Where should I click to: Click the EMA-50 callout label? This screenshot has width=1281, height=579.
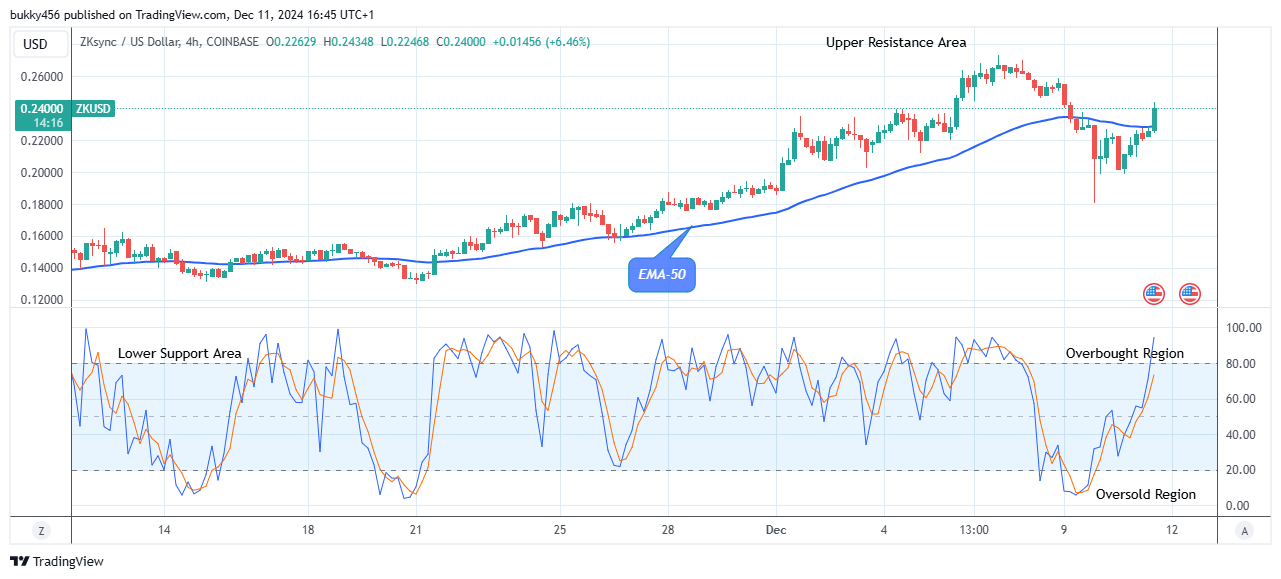tap(661, 274)
